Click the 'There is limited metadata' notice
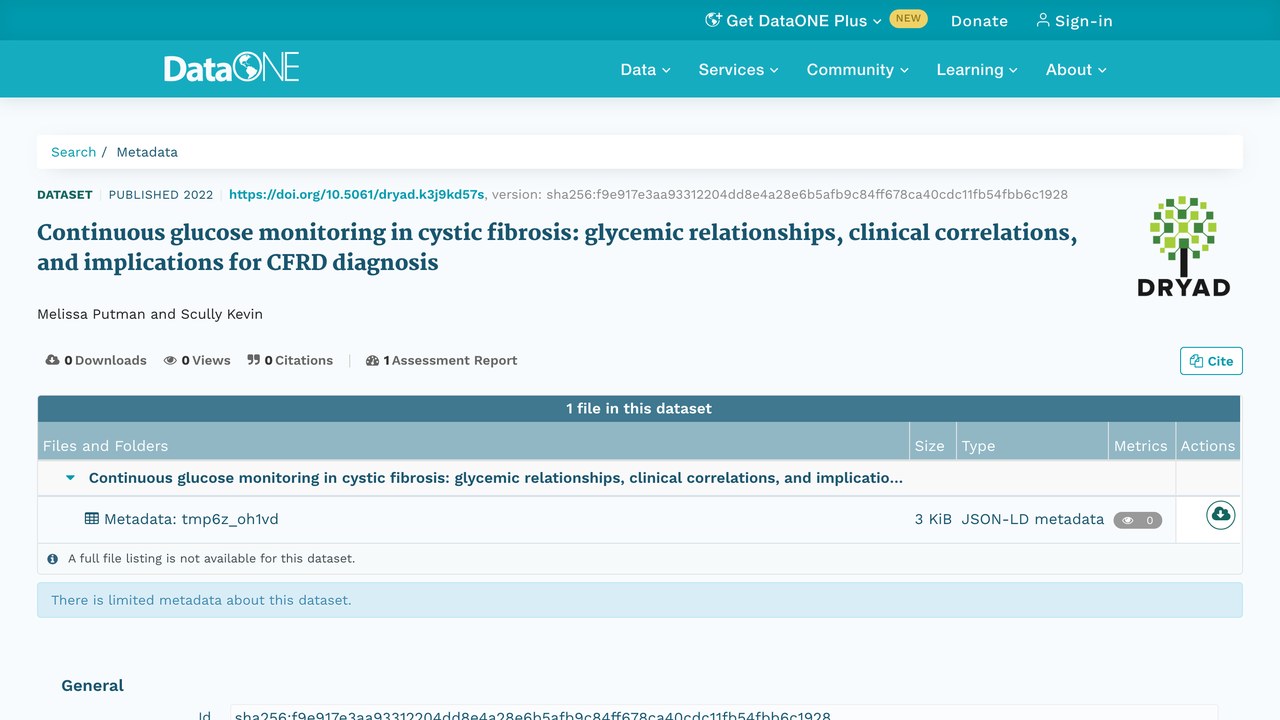Screen dimensions: 1280x720 click(x=640, y=600)
